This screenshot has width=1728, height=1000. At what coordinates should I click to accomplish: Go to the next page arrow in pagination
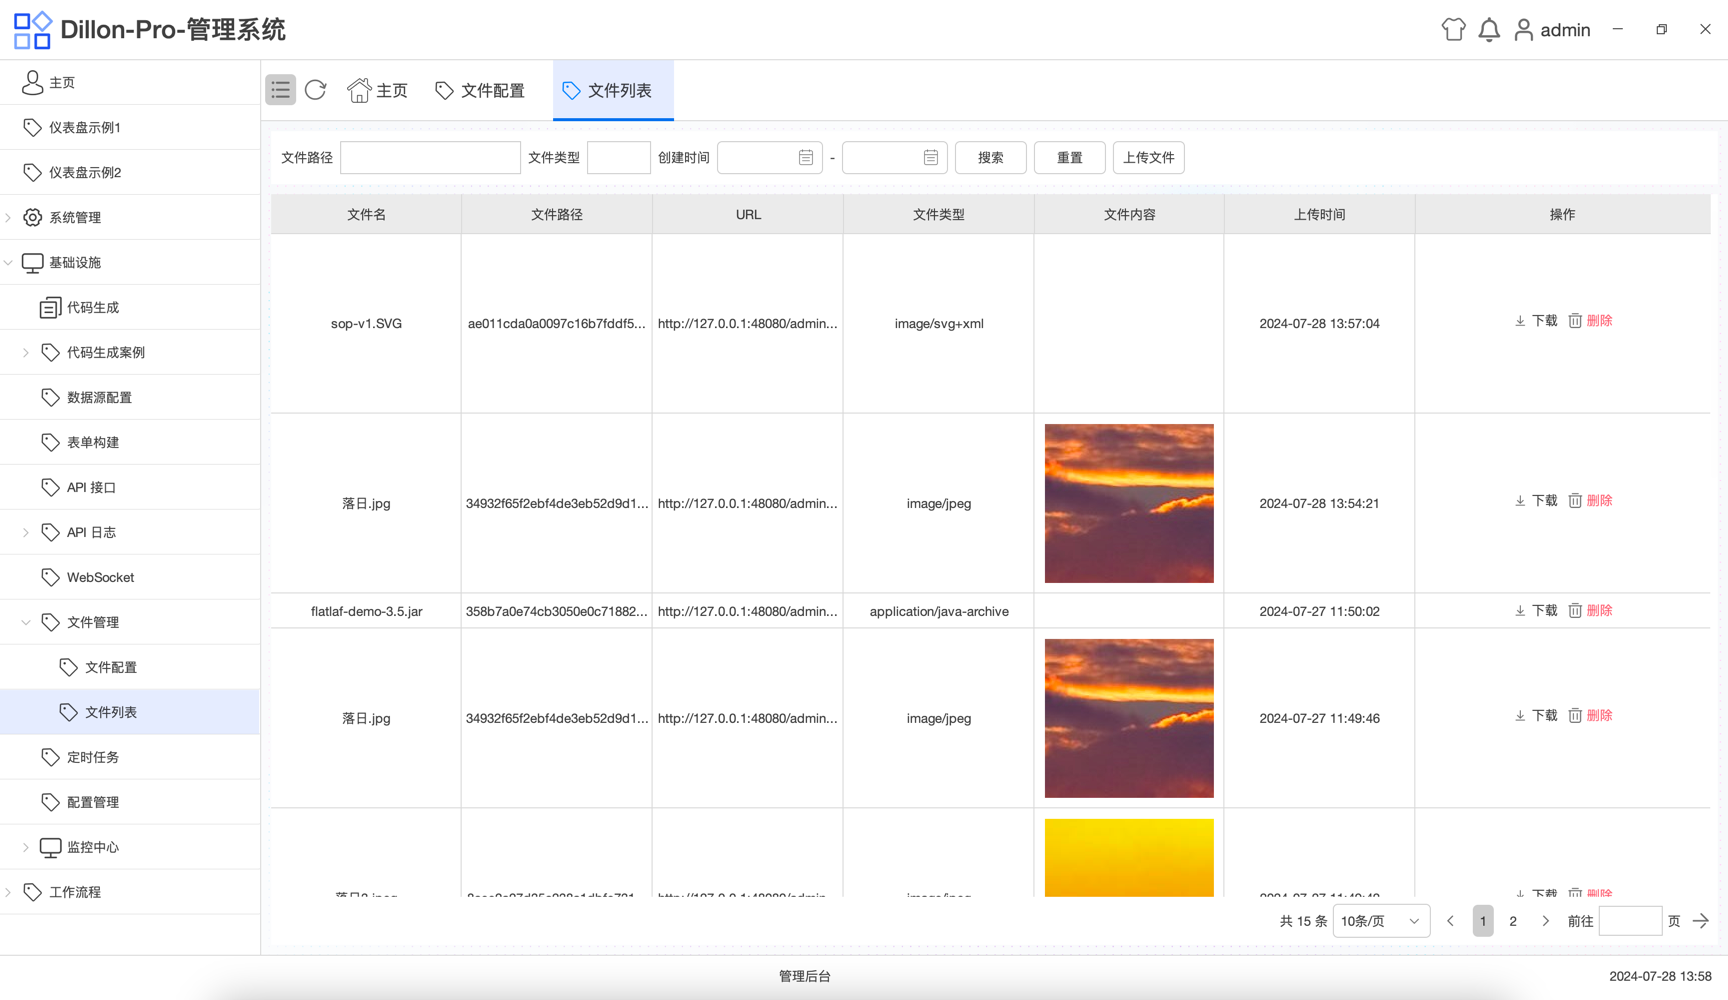tap(1545, 921)
